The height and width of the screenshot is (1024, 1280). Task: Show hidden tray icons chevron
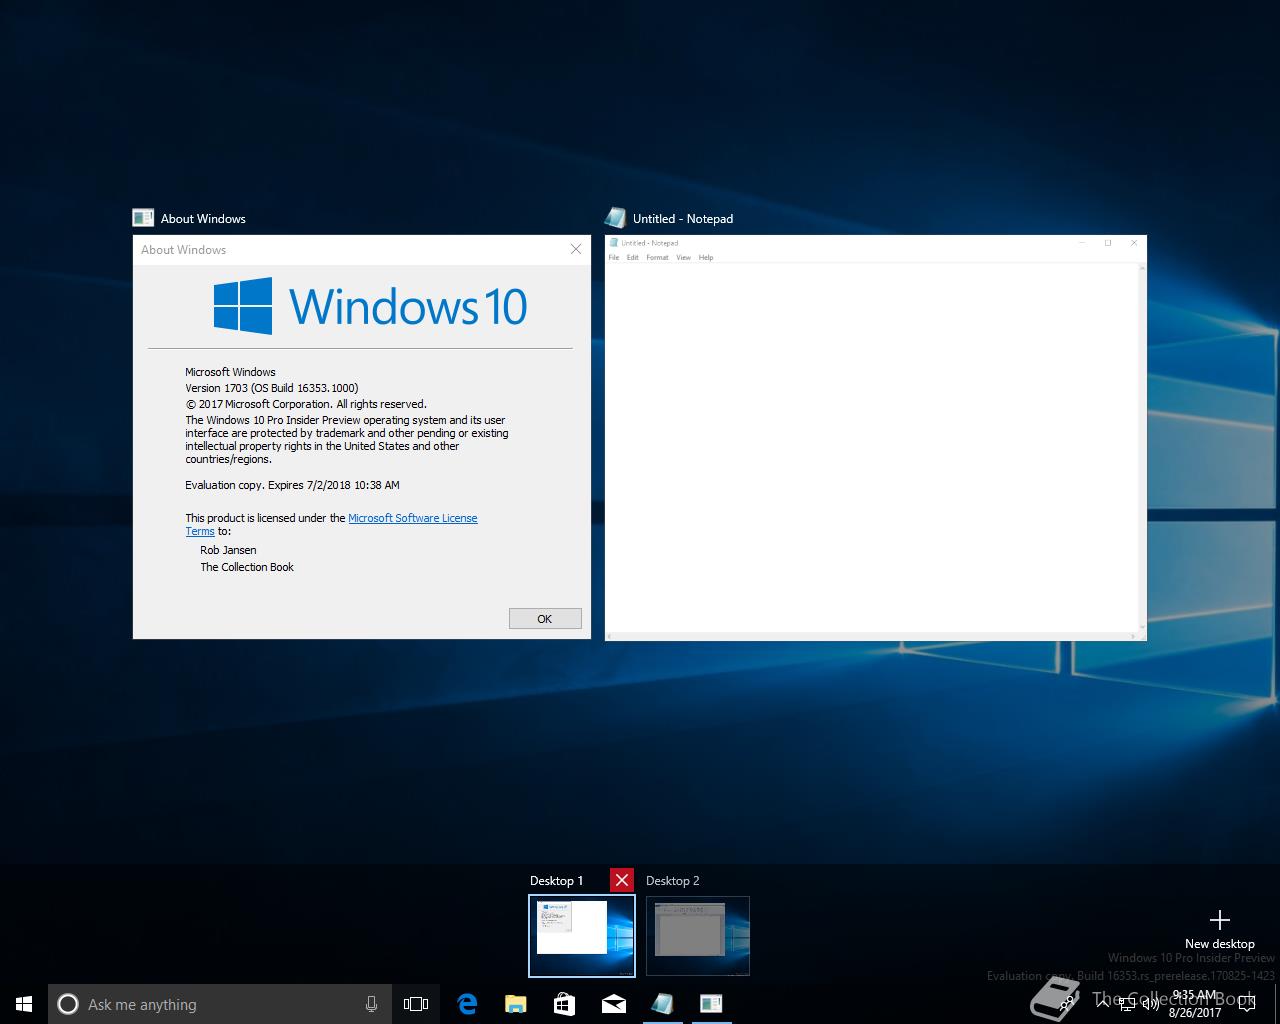point(1102,1004)
